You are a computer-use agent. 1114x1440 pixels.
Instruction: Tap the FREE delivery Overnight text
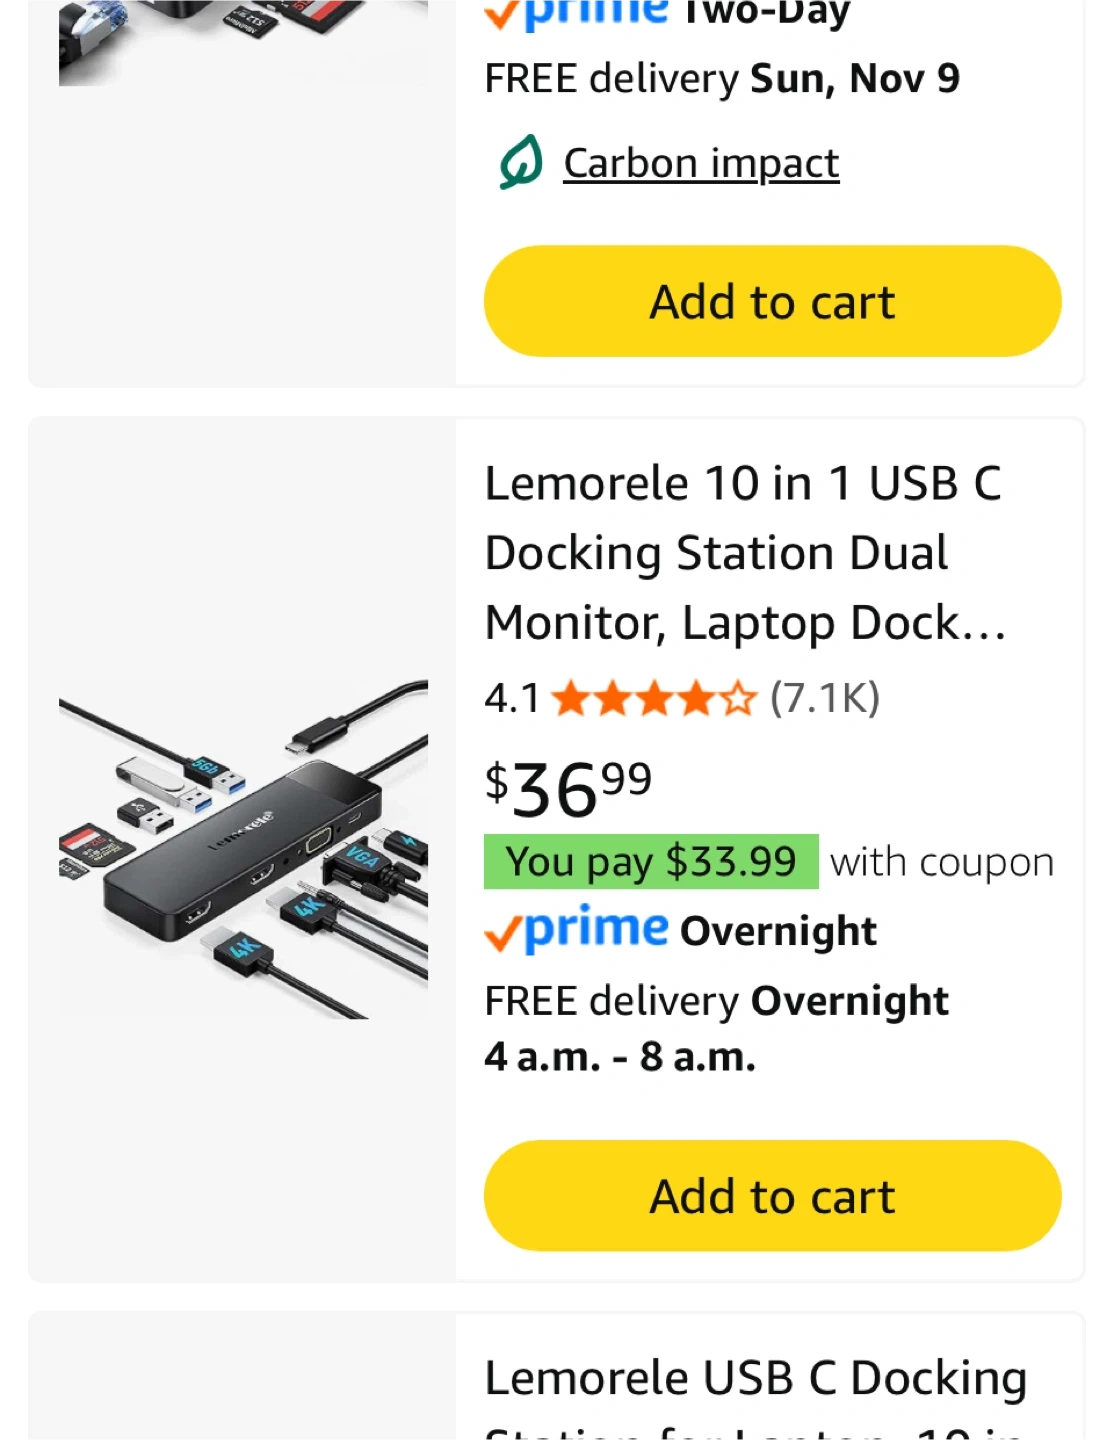point(716,1001)
